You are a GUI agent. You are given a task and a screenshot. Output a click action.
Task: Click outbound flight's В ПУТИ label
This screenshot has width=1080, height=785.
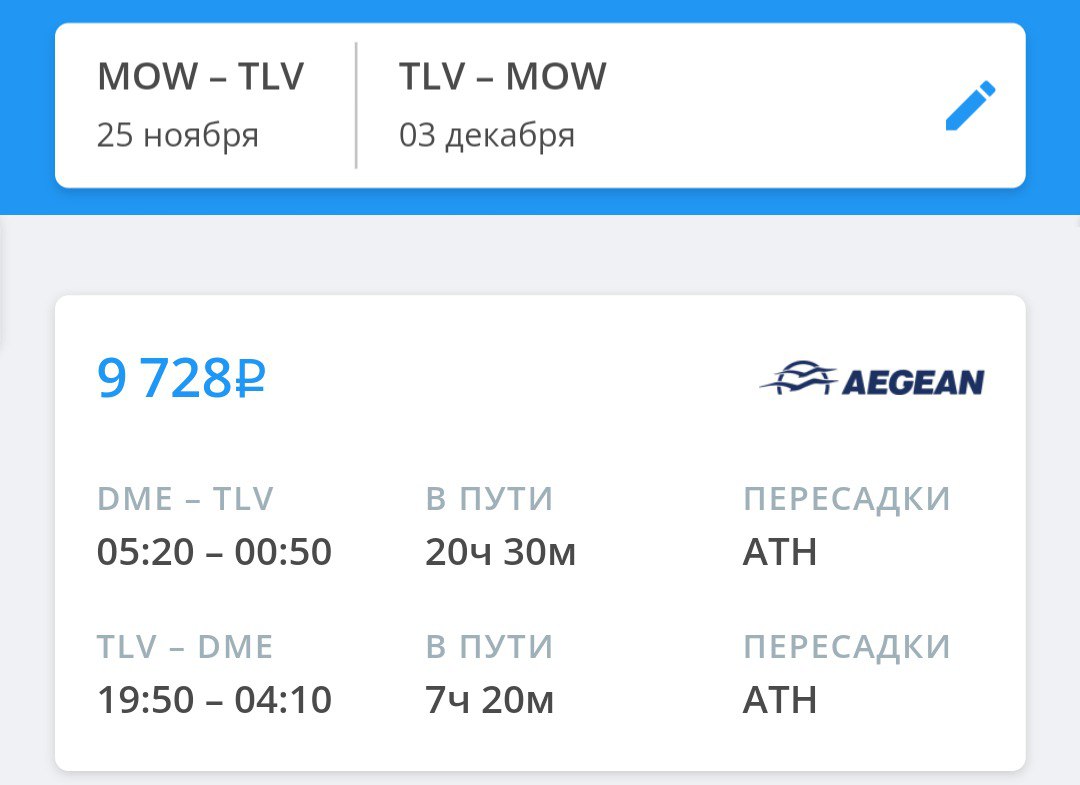tap(489, 499)
